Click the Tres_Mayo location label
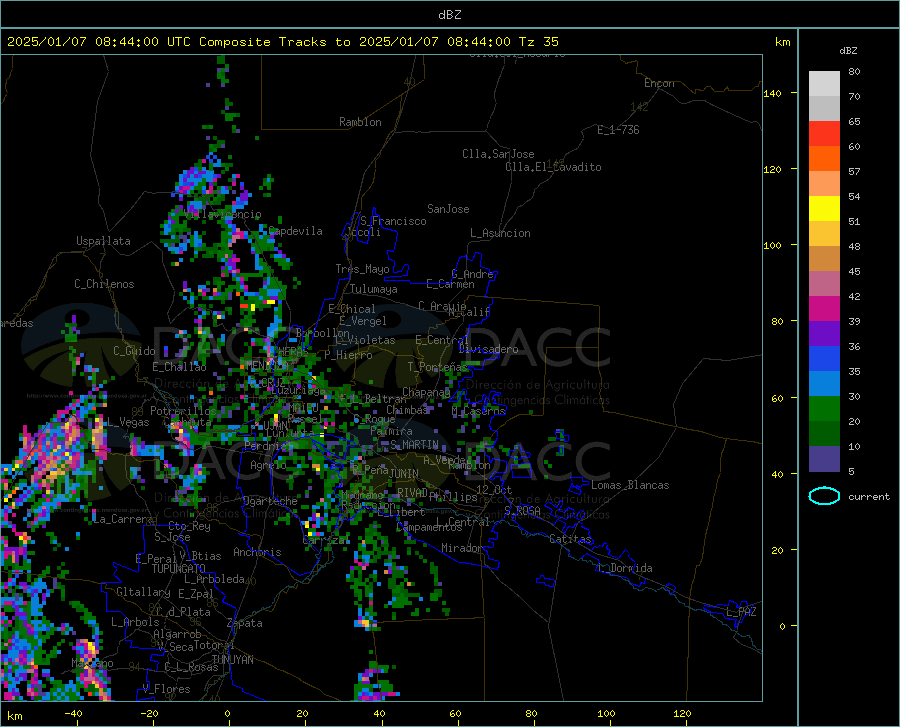 [362, 269]
